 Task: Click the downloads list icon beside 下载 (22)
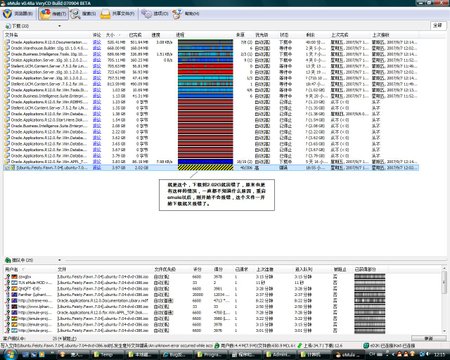pos(8,26)
